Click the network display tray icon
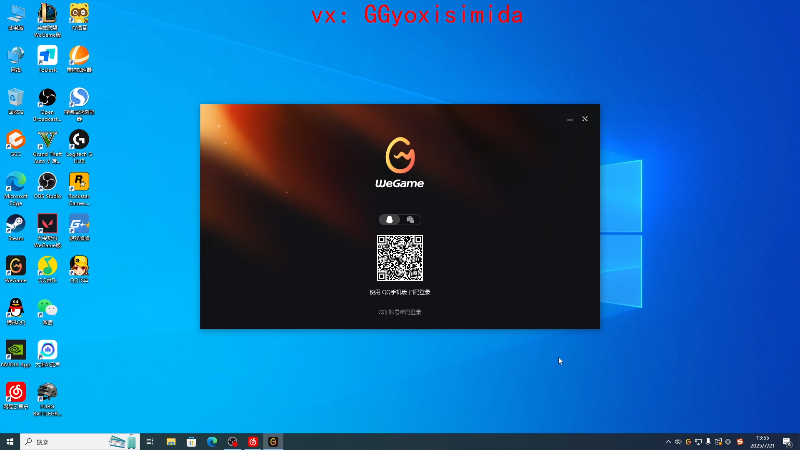 coord(698,442)
